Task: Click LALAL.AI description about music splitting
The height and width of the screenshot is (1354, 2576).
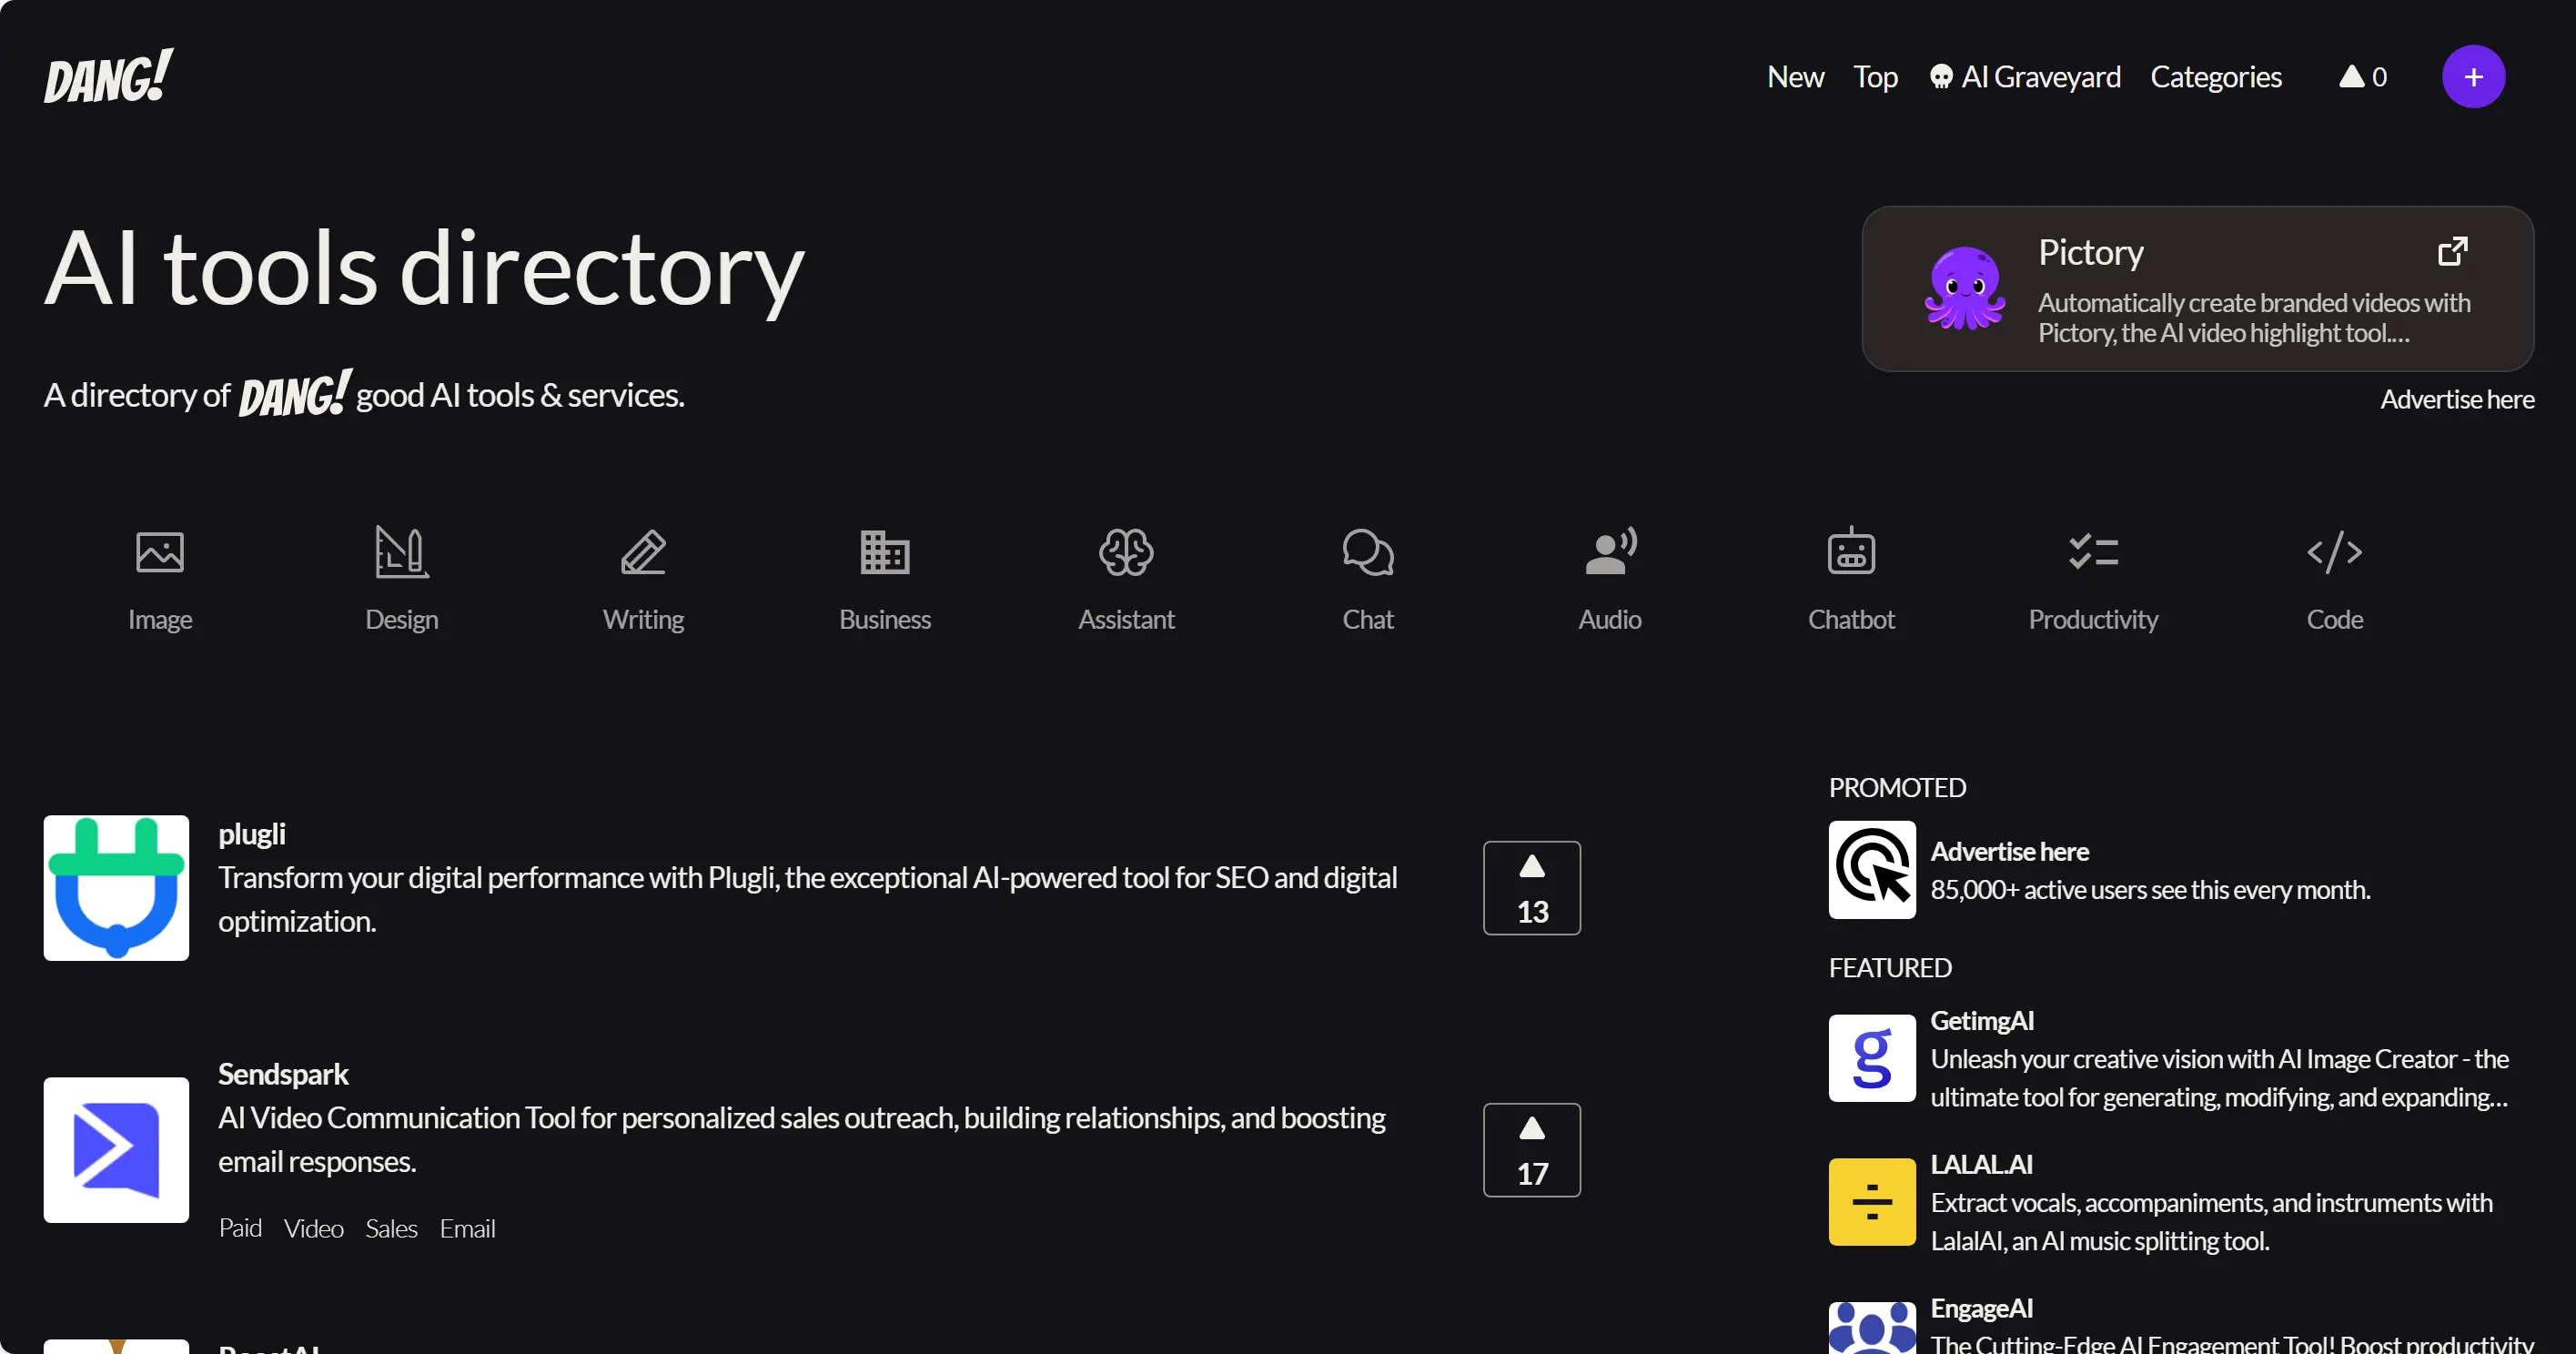Action: pyautogui.click(x=2211, y=1221)
